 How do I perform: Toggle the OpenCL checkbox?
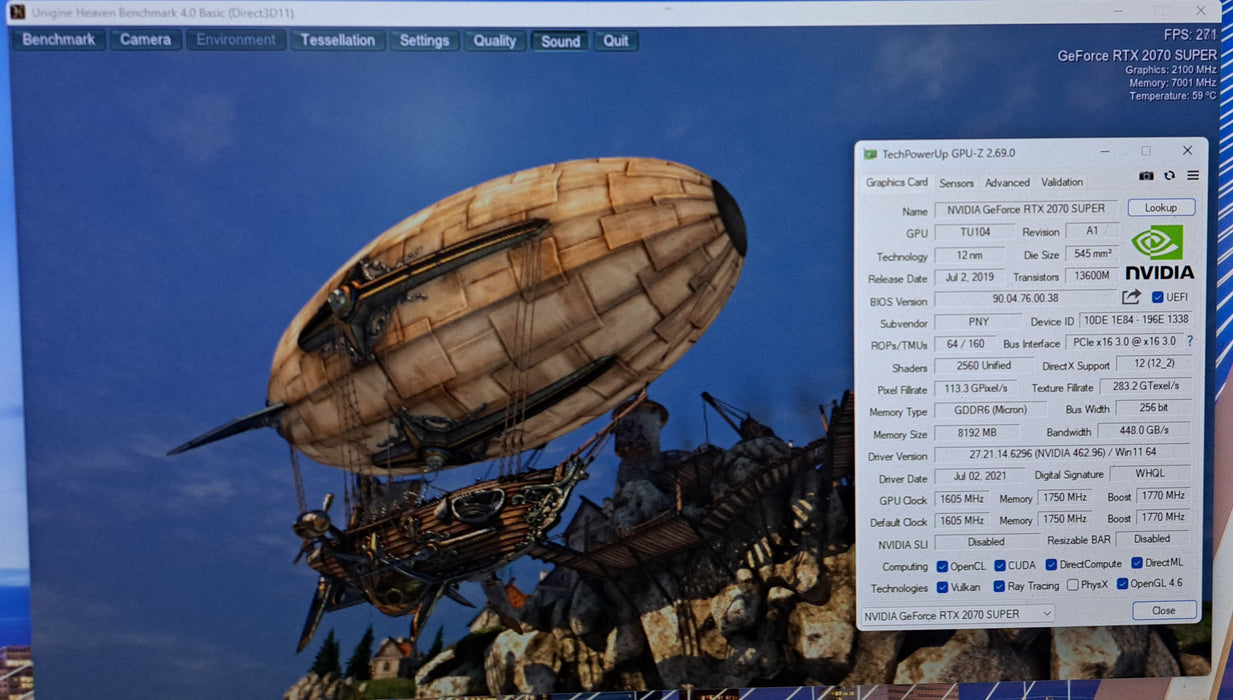click(x=942, y=566)
